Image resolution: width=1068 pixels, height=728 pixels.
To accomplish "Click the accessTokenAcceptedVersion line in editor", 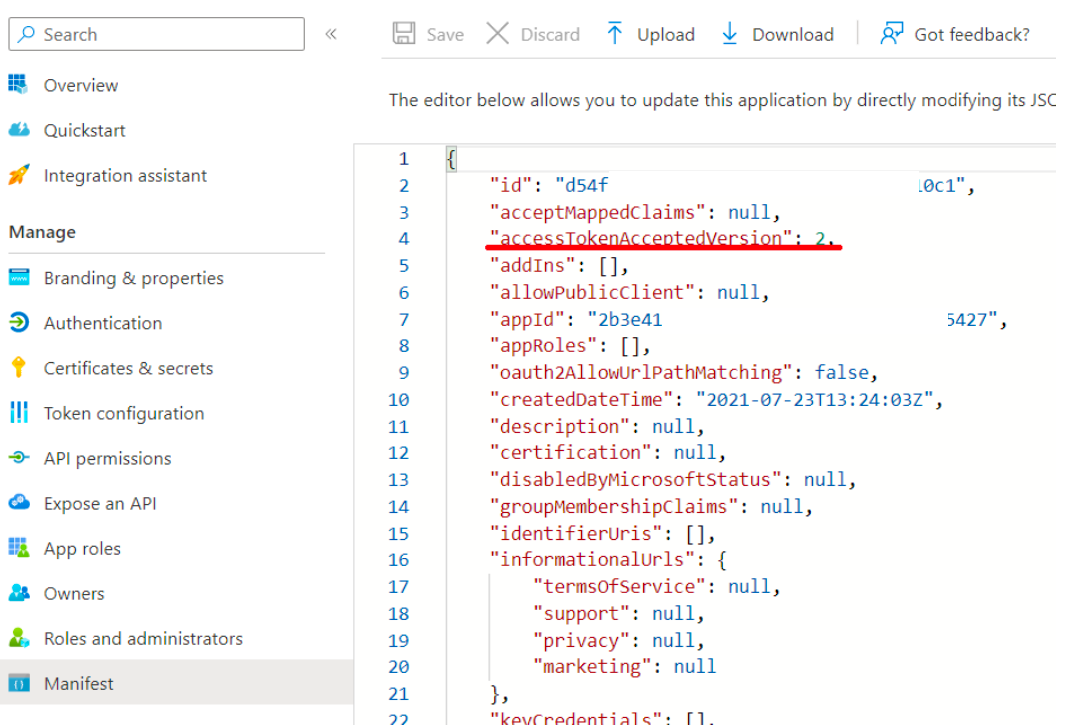I will click(661, 238).
